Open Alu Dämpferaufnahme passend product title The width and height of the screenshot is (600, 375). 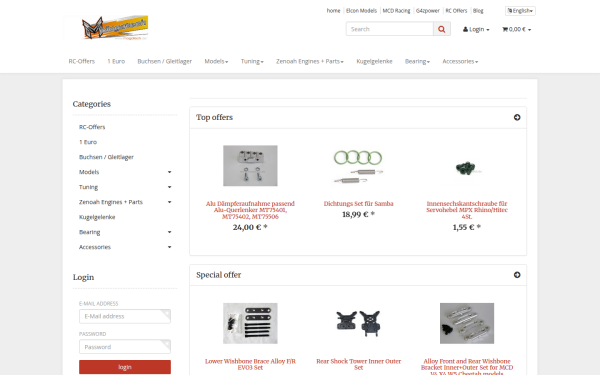point(250,210)
